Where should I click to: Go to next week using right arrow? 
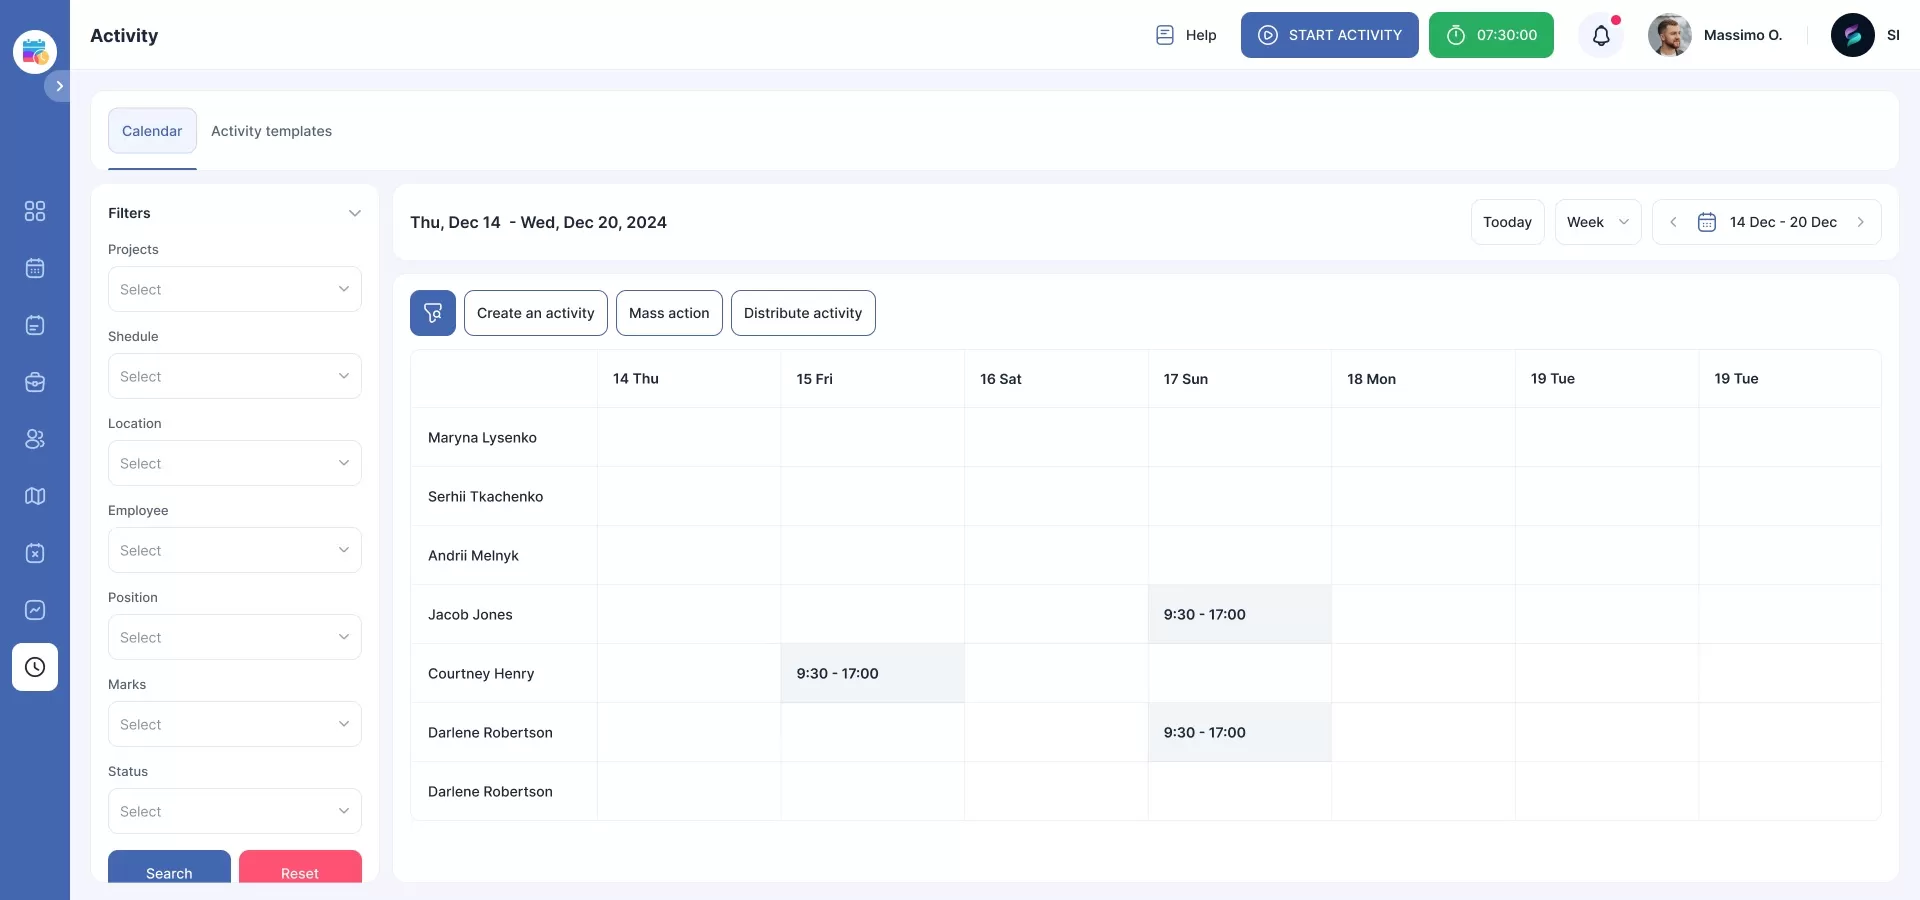pyautogui.click(x=1860, y=222)
